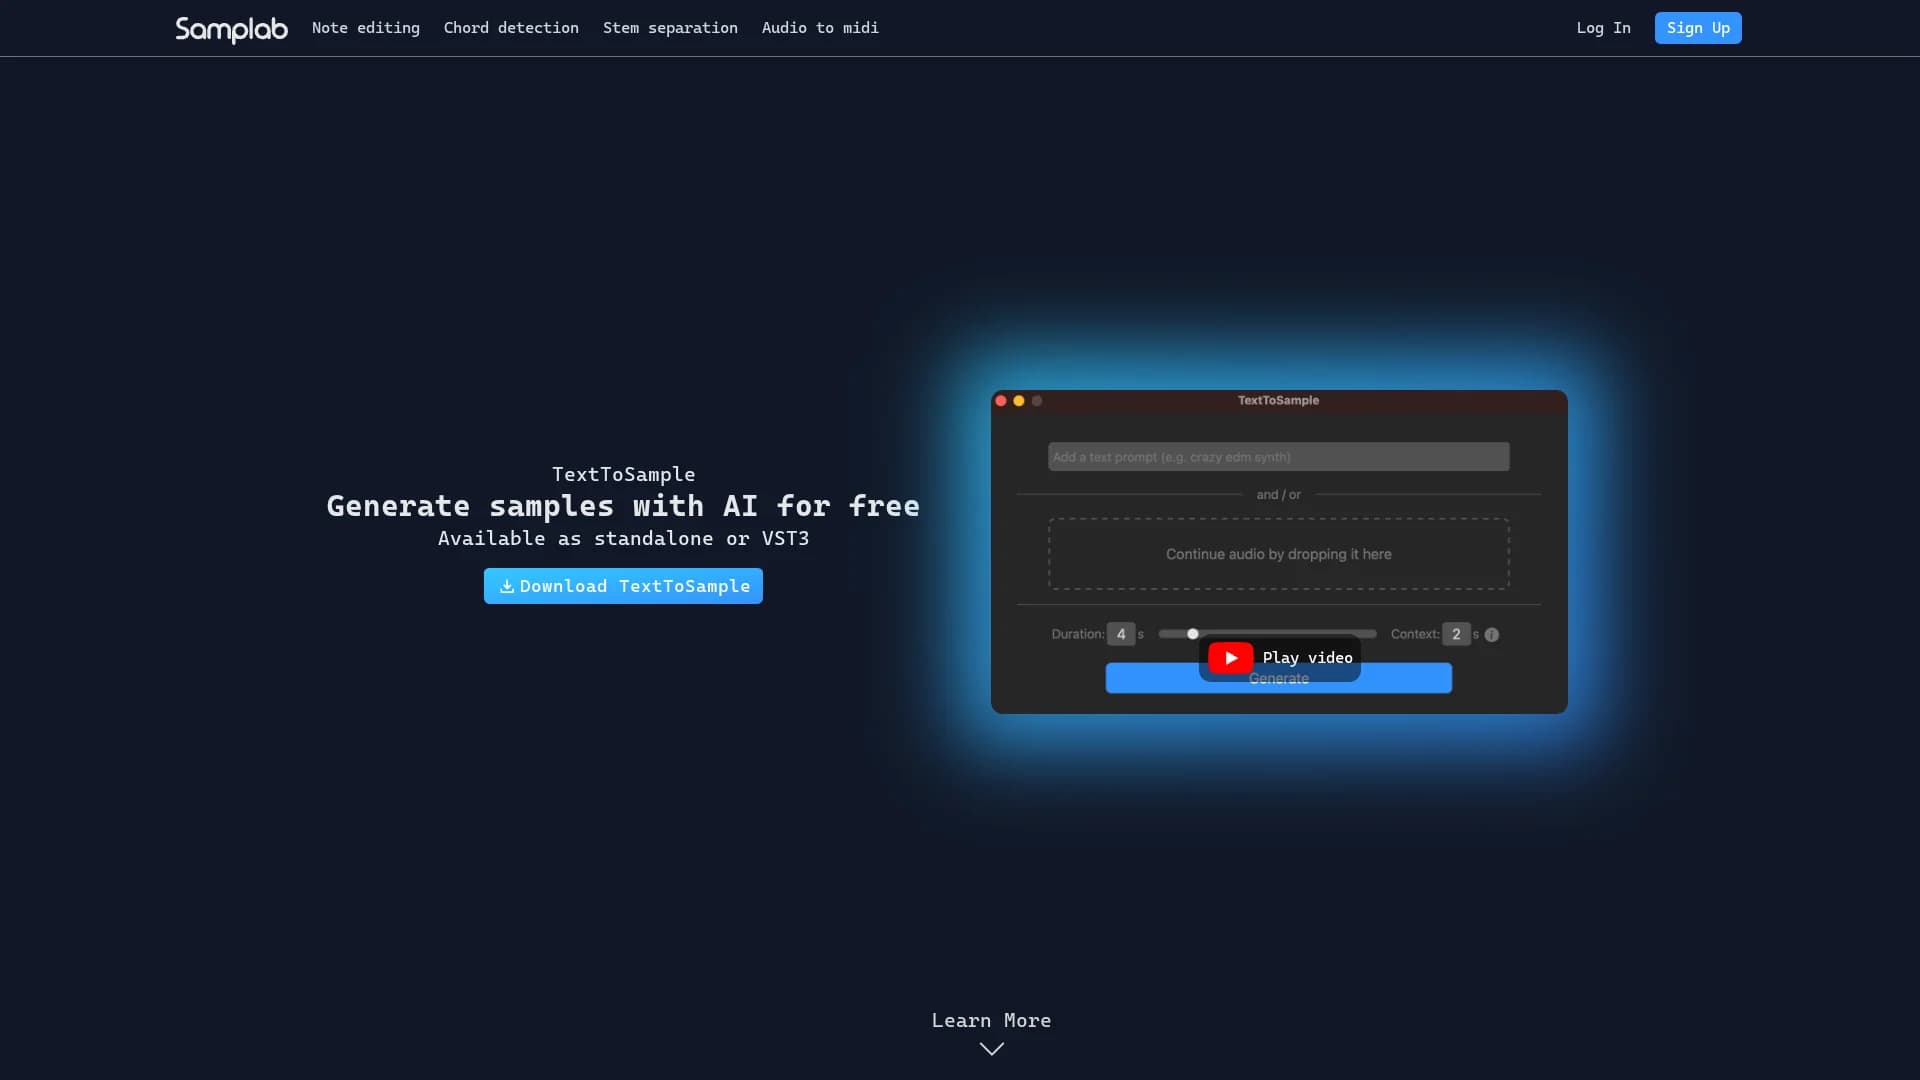This screenshot has width=1920, height=1080.
Task: Click the 'Generate samples with AI for free' heading
Action: (623, 506)
